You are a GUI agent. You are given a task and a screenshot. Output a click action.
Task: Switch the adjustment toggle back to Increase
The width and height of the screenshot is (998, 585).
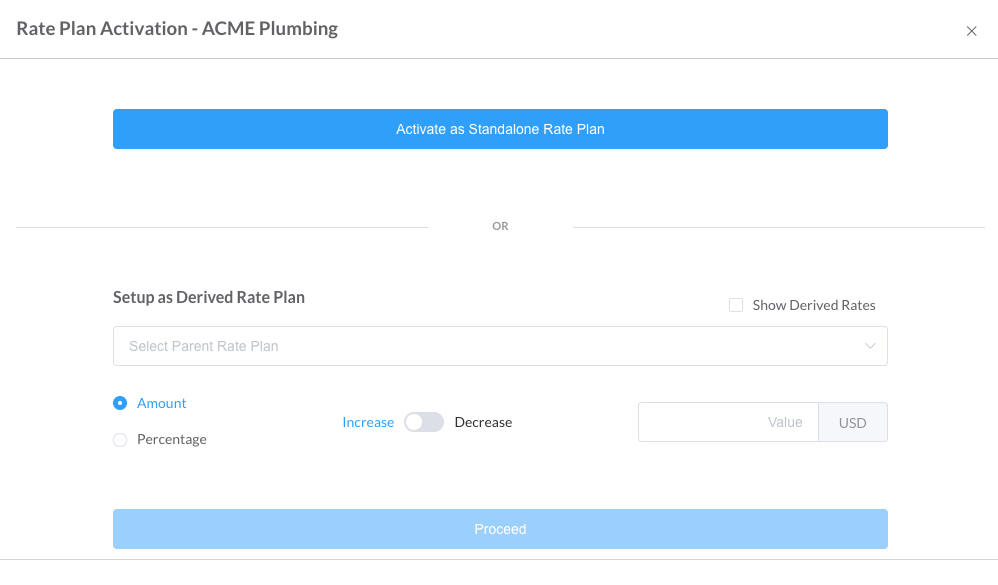pyautogui.click(x=423, y=422)
